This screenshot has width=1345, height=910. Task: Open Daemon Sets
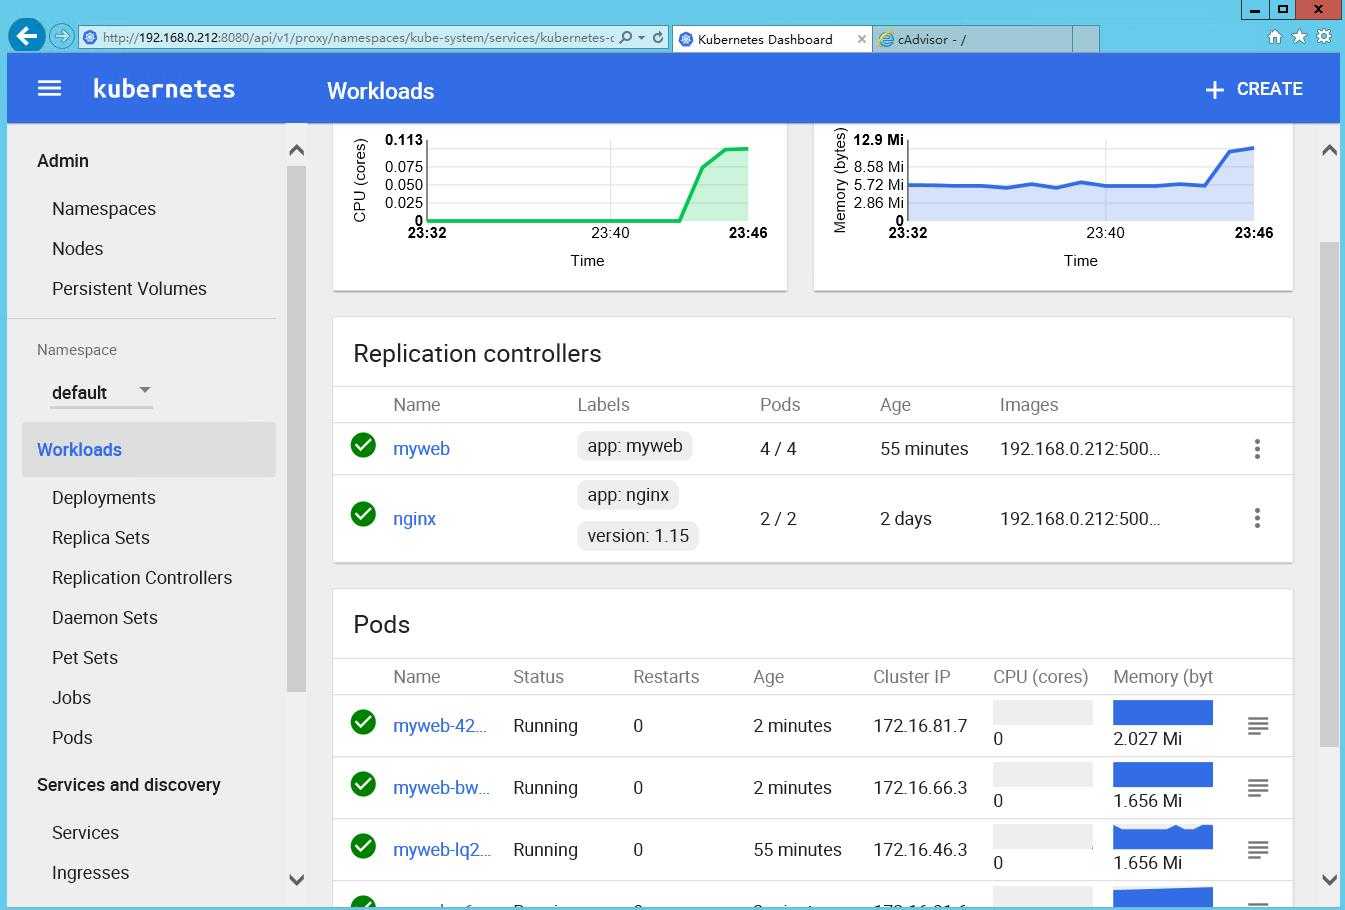(x=105, y=618)
